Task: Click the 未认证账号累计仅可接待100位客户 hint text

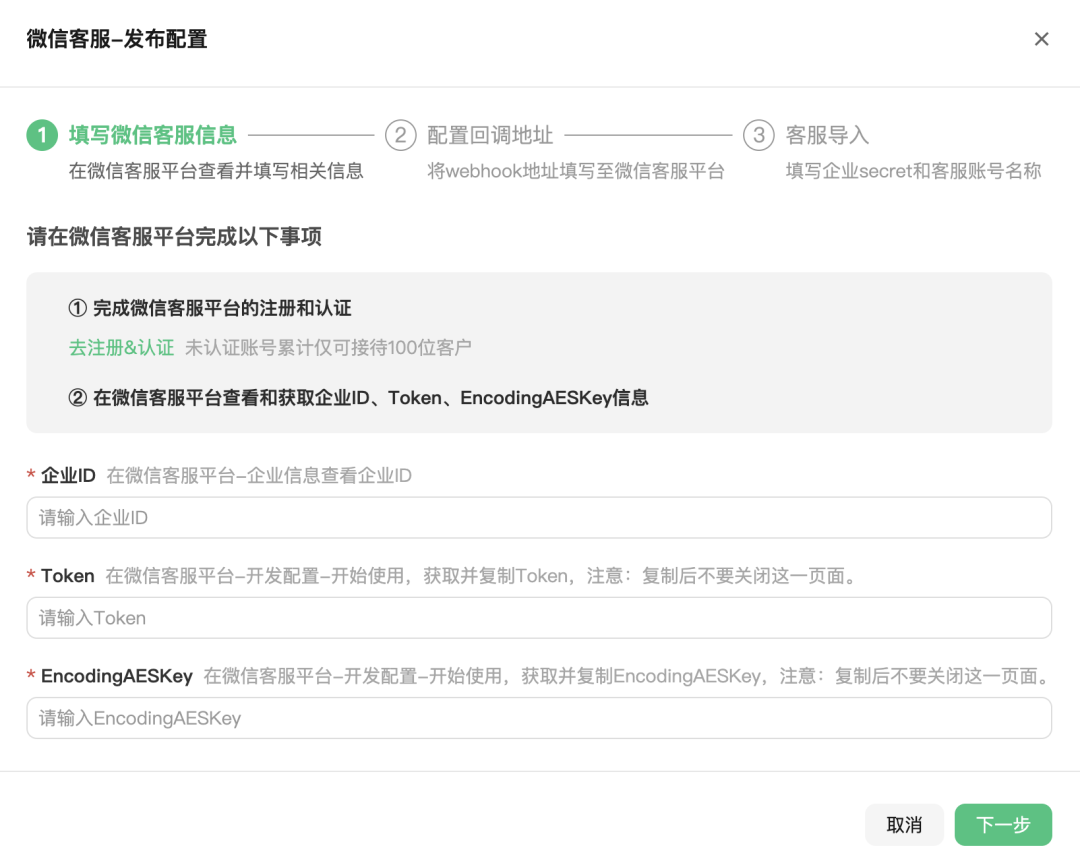Action: pos(328,348)
